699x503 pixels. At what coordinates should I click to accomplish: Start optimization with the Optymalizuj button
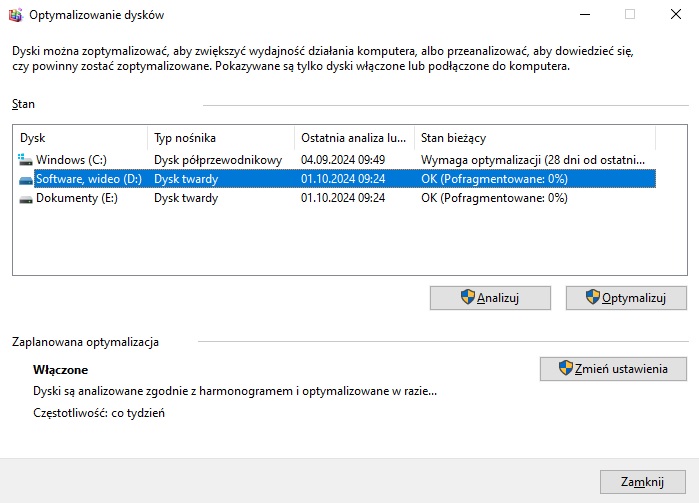pos(626,297)
